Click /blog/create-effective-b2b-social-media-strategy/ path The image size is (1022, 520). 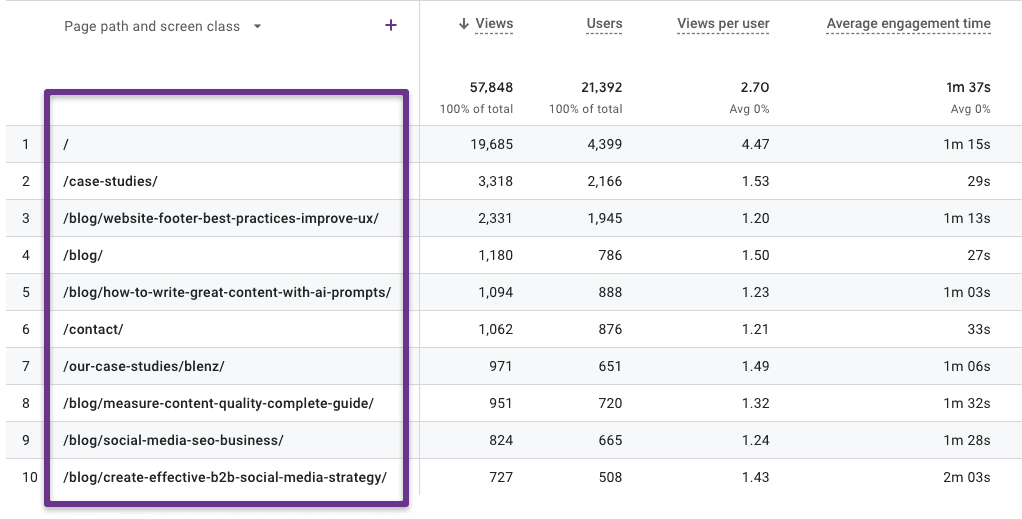[224, 477]
